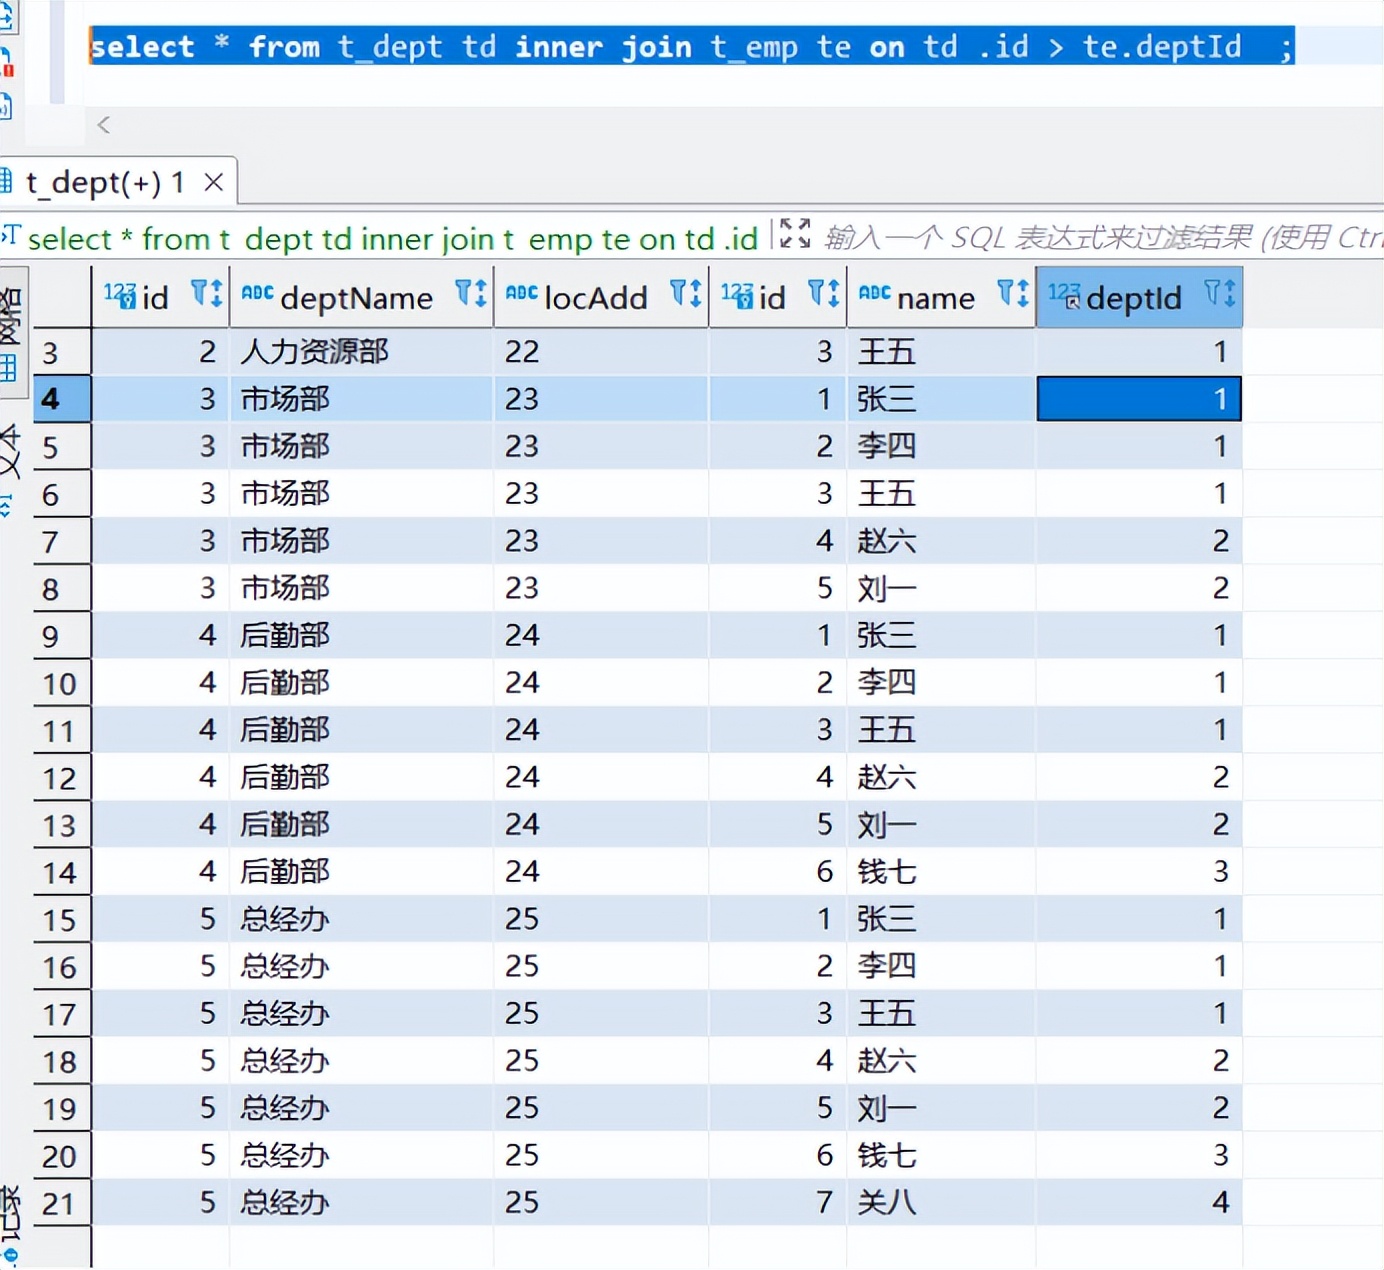Click the ABC type icon of name column
Viewport: 1384px width, 1270px height.
coord(874,293)
